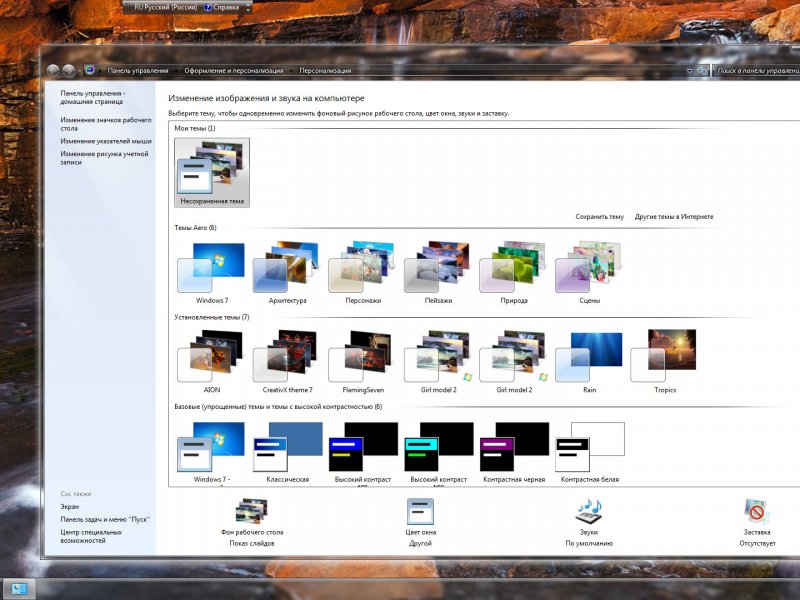Open Звуки sound settings
This screenshot has width=800, height=600.
pyautogui.click(x=589, y=521)
